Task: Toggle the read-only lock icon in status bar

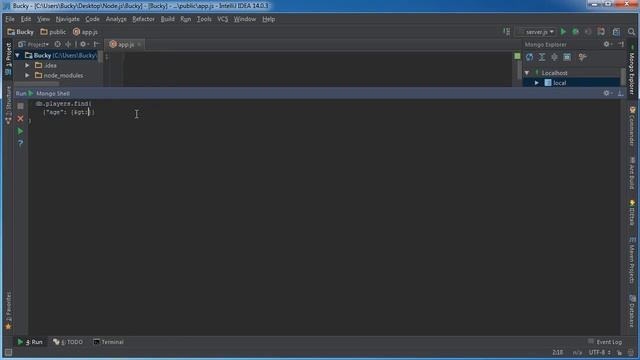Action: click(x=620, y=353)
